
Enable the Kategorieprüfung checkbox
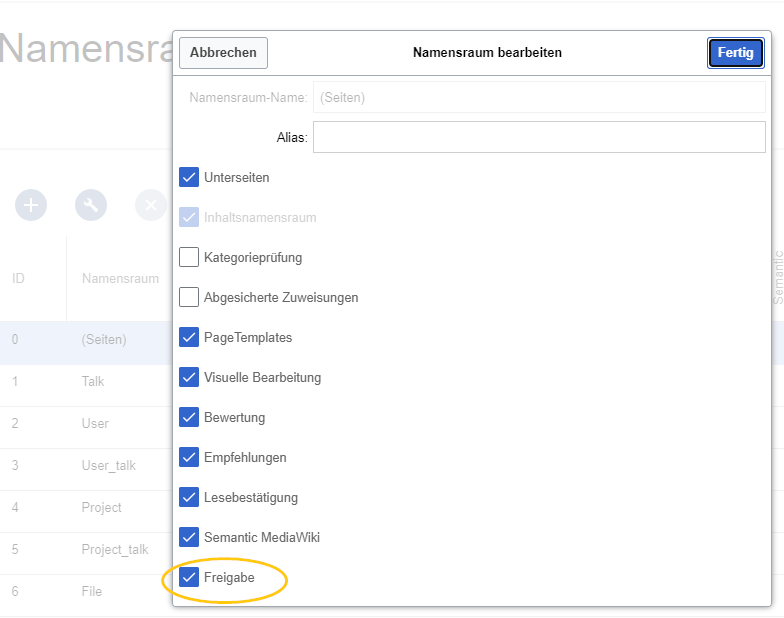pyautogui.click(x=189, y=257)
